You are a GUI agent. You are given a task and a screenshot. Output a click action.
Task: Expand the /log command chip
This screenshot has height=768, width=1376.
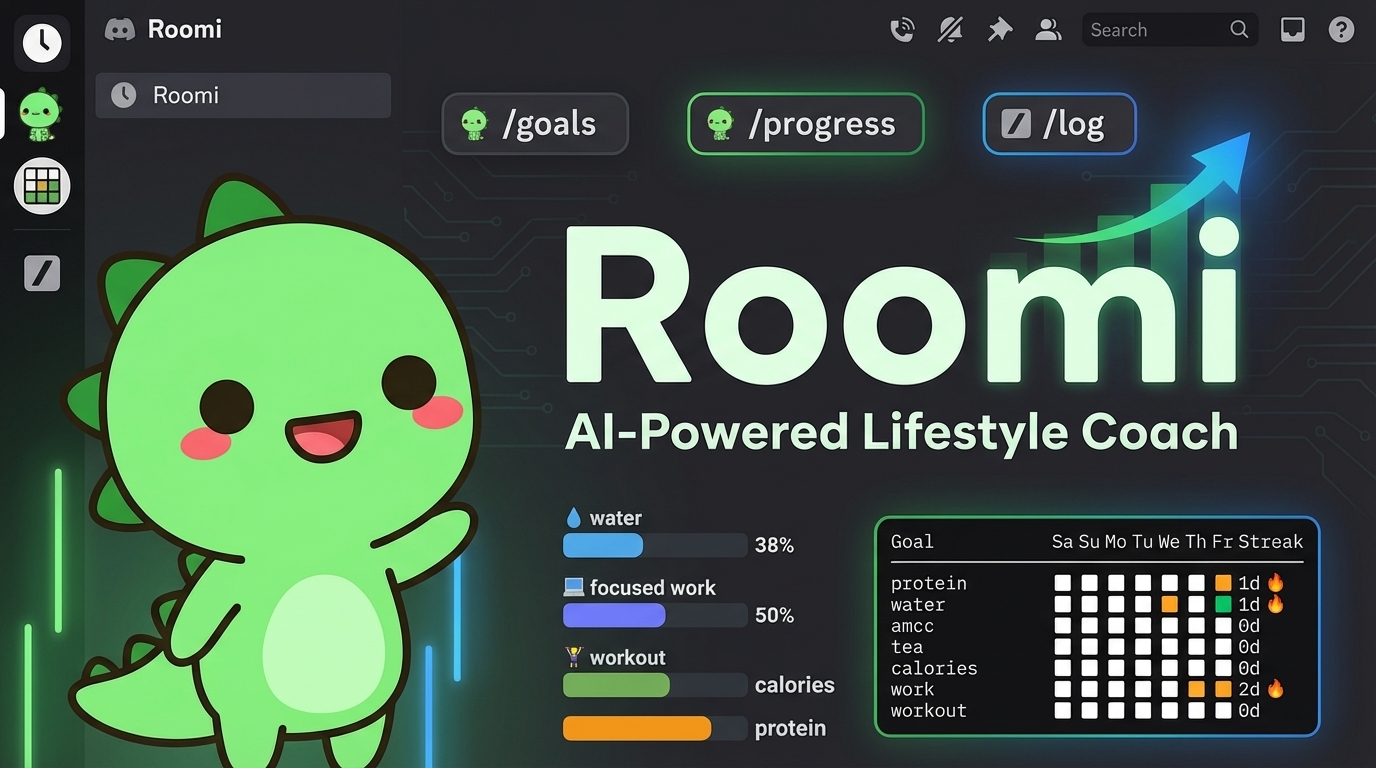1059,123
